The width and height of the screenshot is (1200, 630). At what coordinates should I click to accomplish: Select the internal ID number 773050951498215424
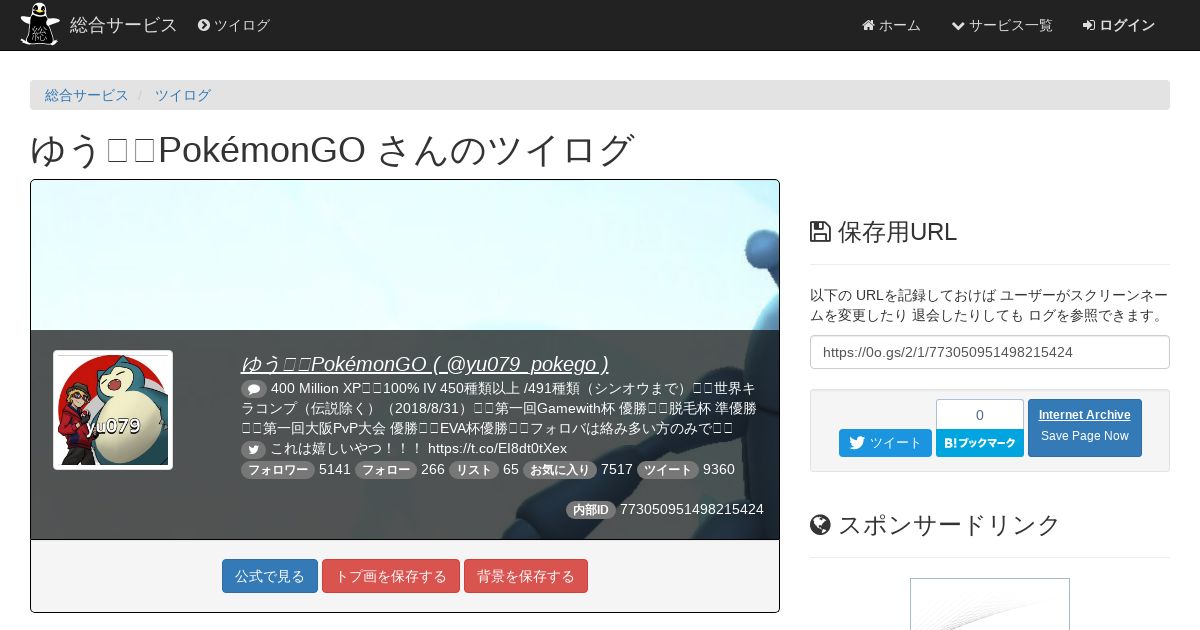coord(692,509)
